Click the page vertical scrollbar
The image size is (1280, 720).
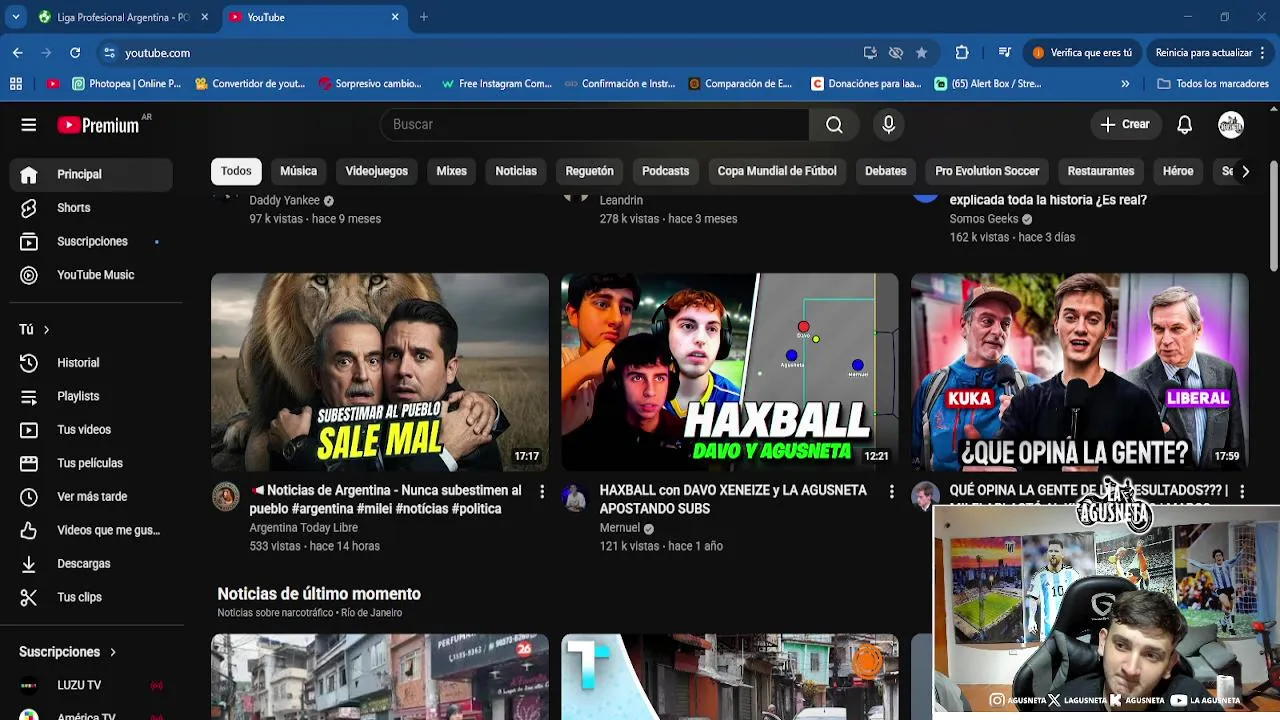1273,215
